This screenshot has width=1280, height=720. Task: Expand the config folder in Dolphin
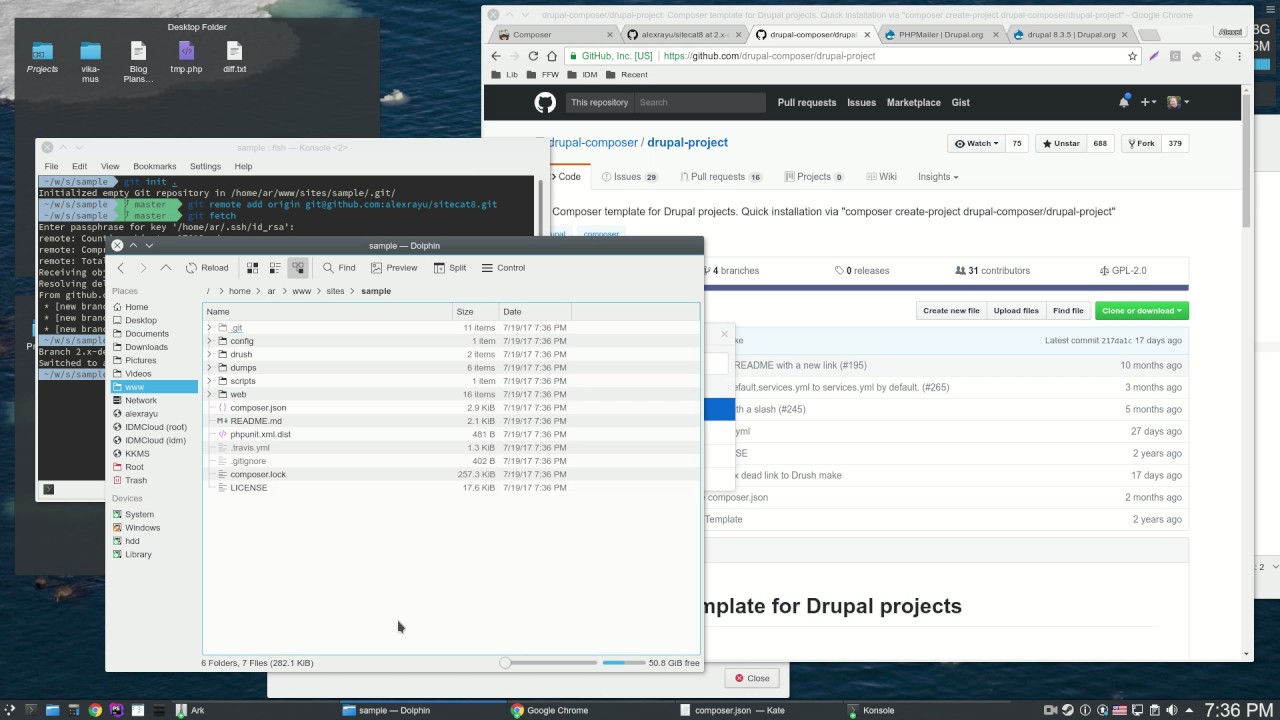(x=210, y=341)
